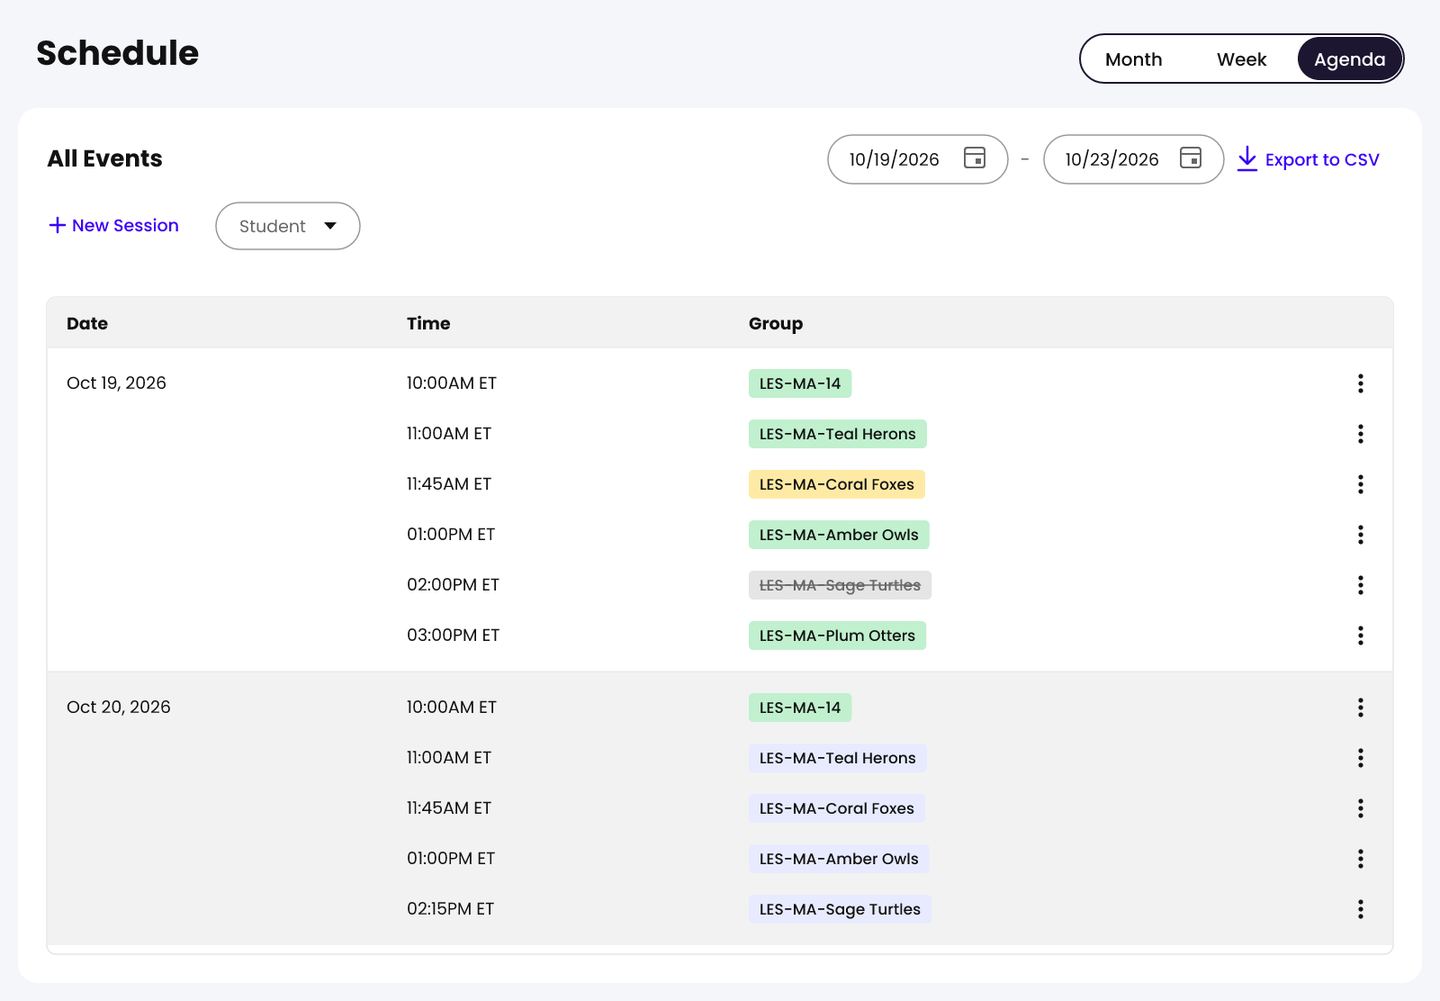
Task: Click lavender LES-MA-Coral Foxes tag on Oct 20
Action: pos(837,808)
